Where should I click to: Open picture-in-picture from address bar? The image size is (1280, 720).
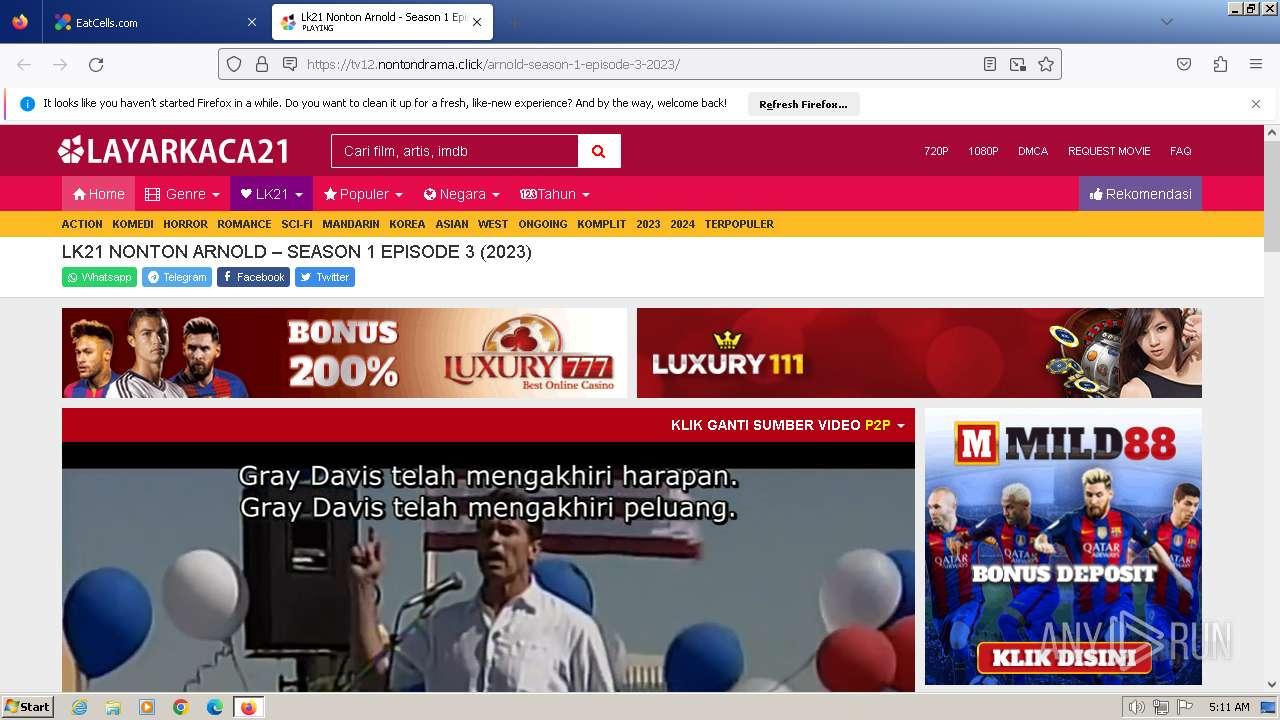click(1018, 64)
